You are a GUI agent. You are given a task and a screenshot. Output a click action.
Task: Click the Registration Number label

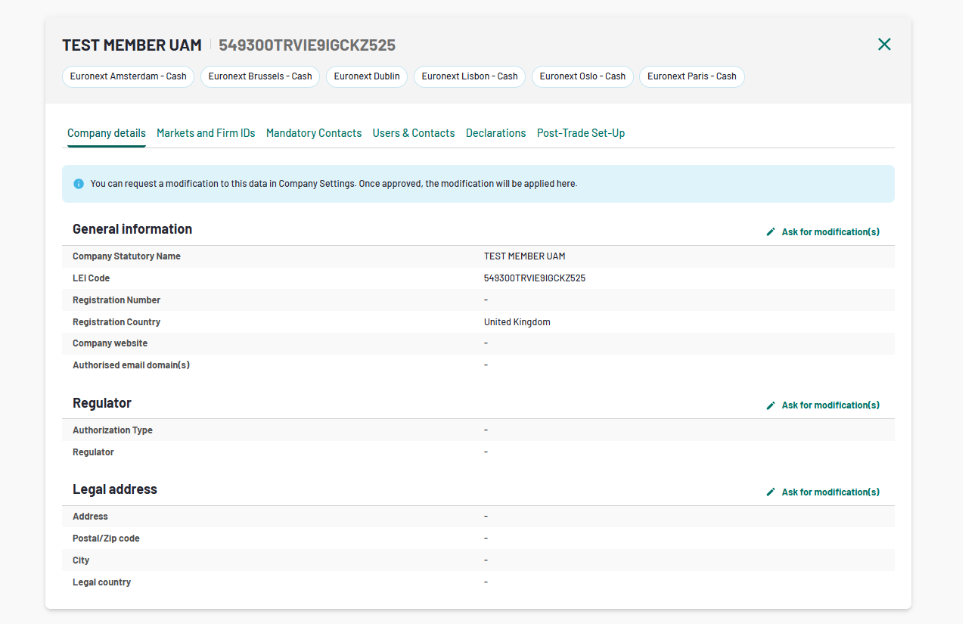pyautogui.click(x=116, y=300)
